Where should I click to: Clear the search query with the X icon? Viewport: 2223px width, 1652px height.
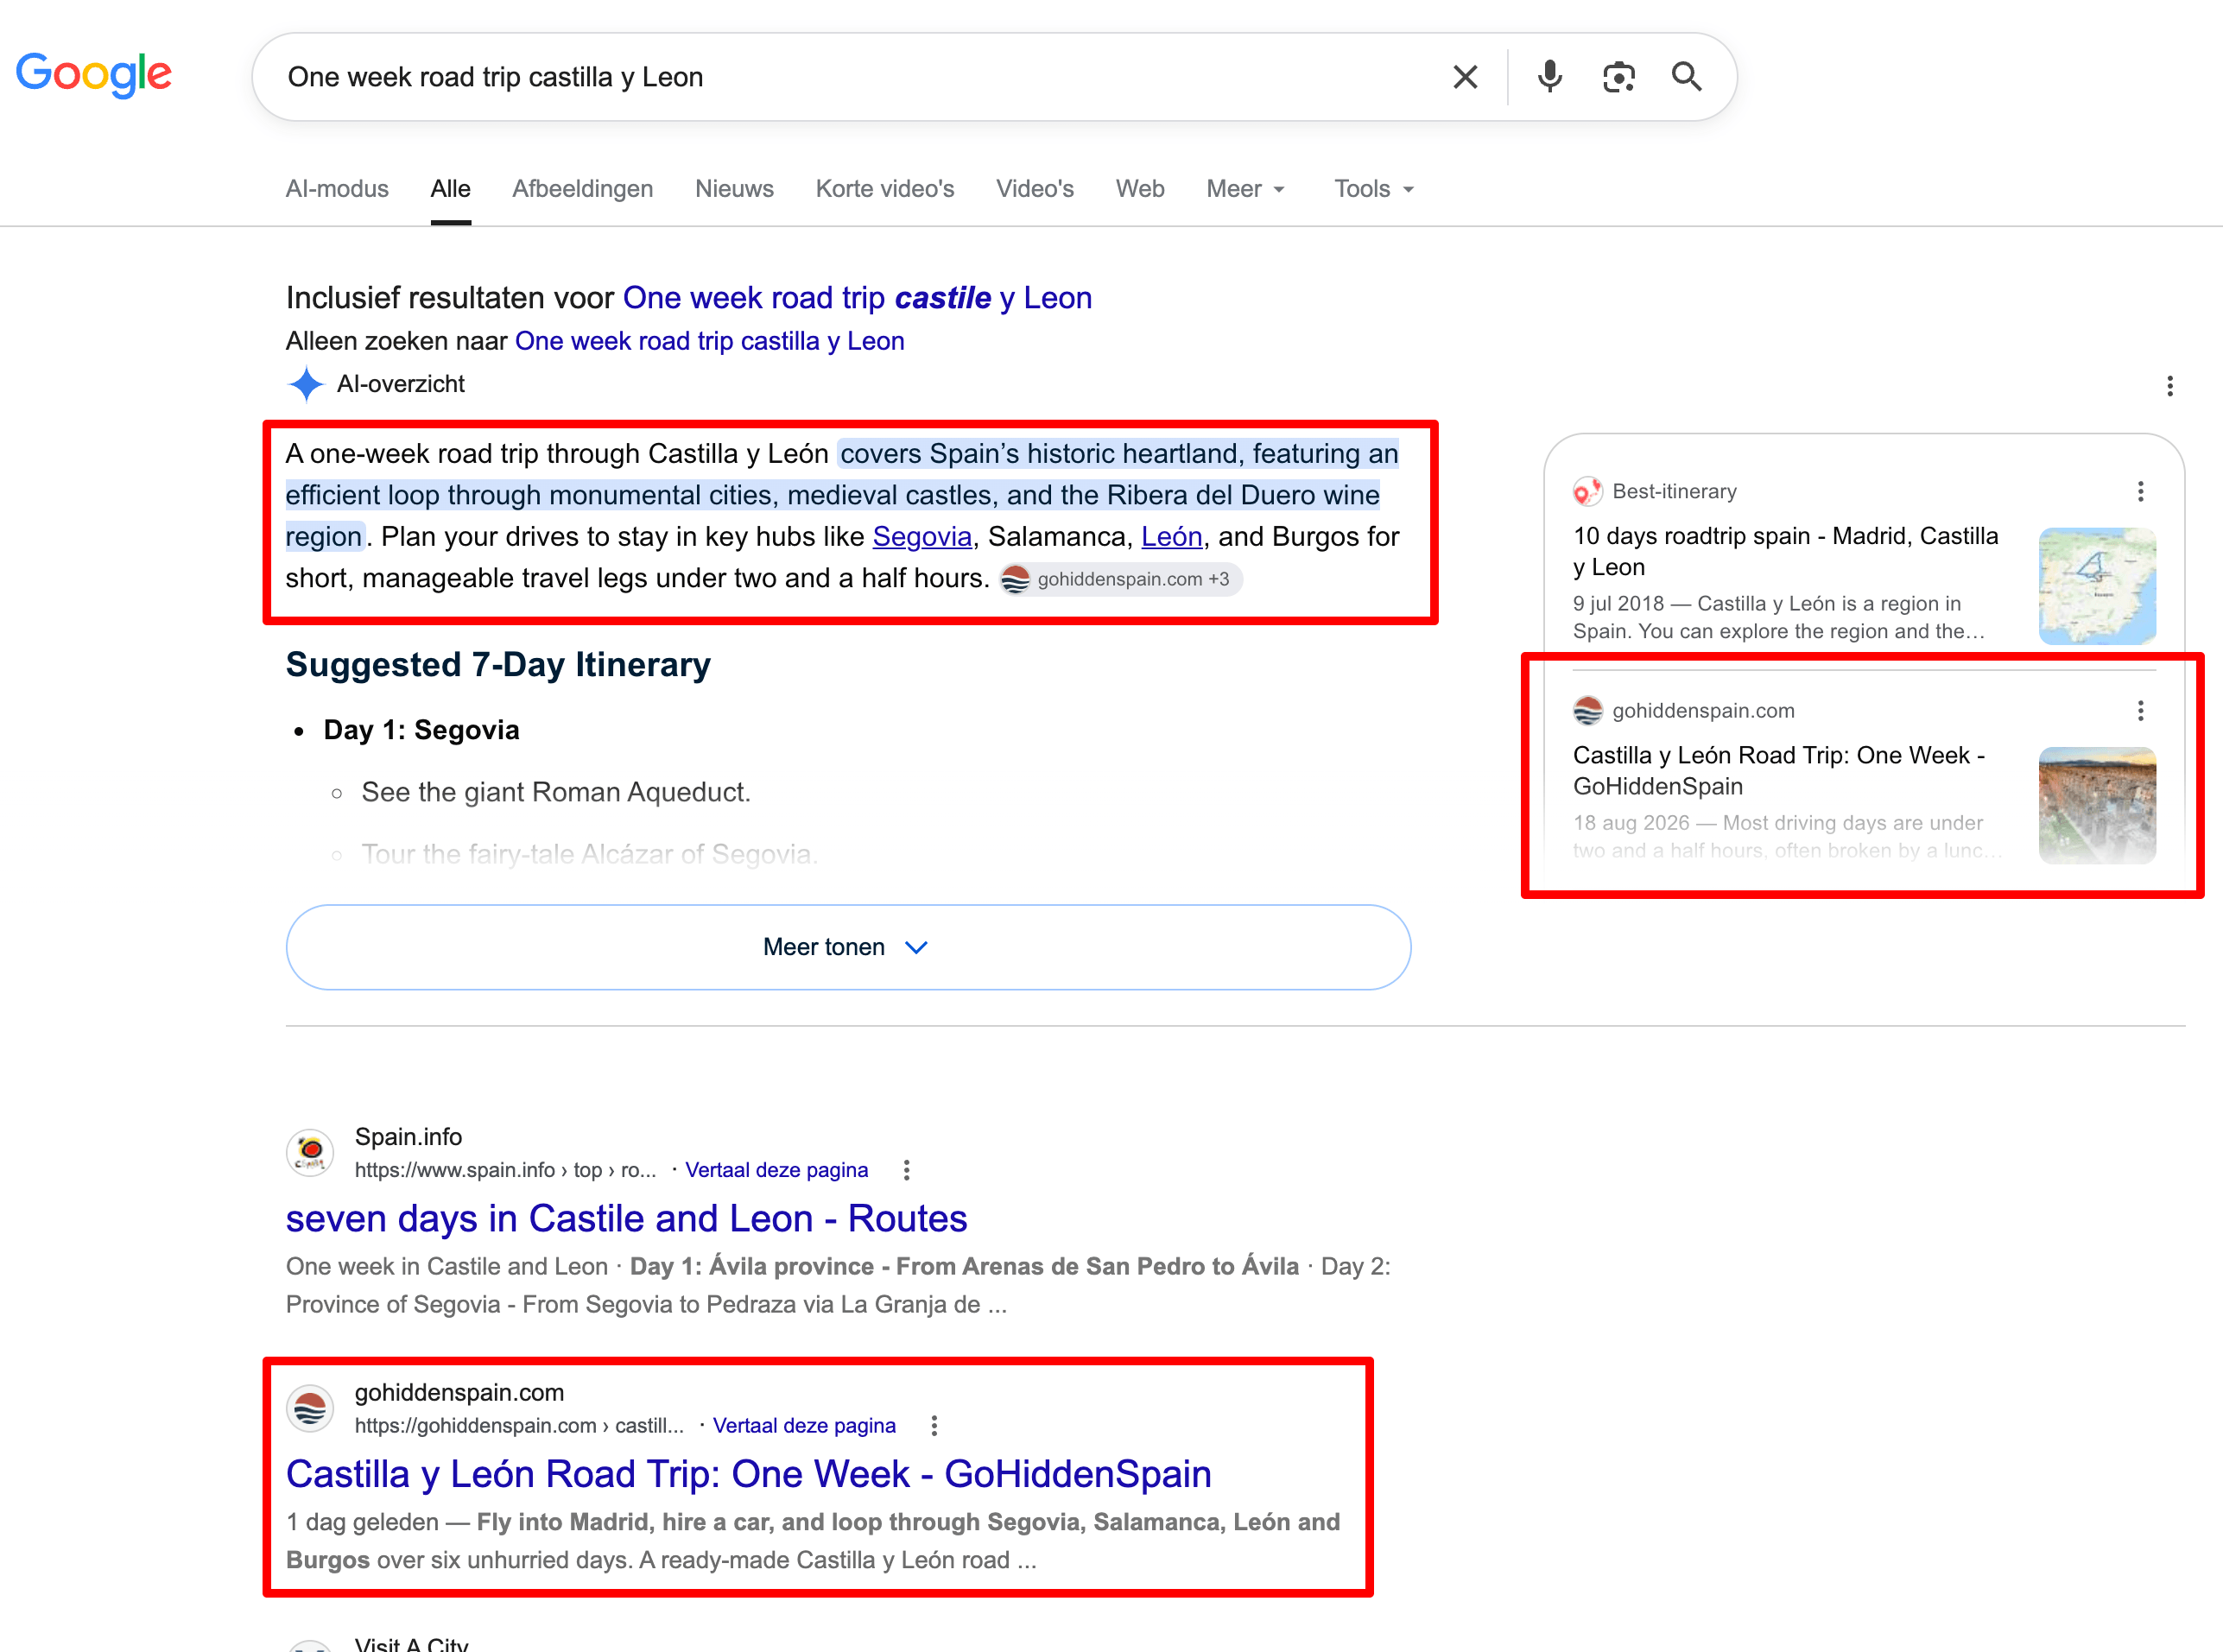(x=1465, y=77)
